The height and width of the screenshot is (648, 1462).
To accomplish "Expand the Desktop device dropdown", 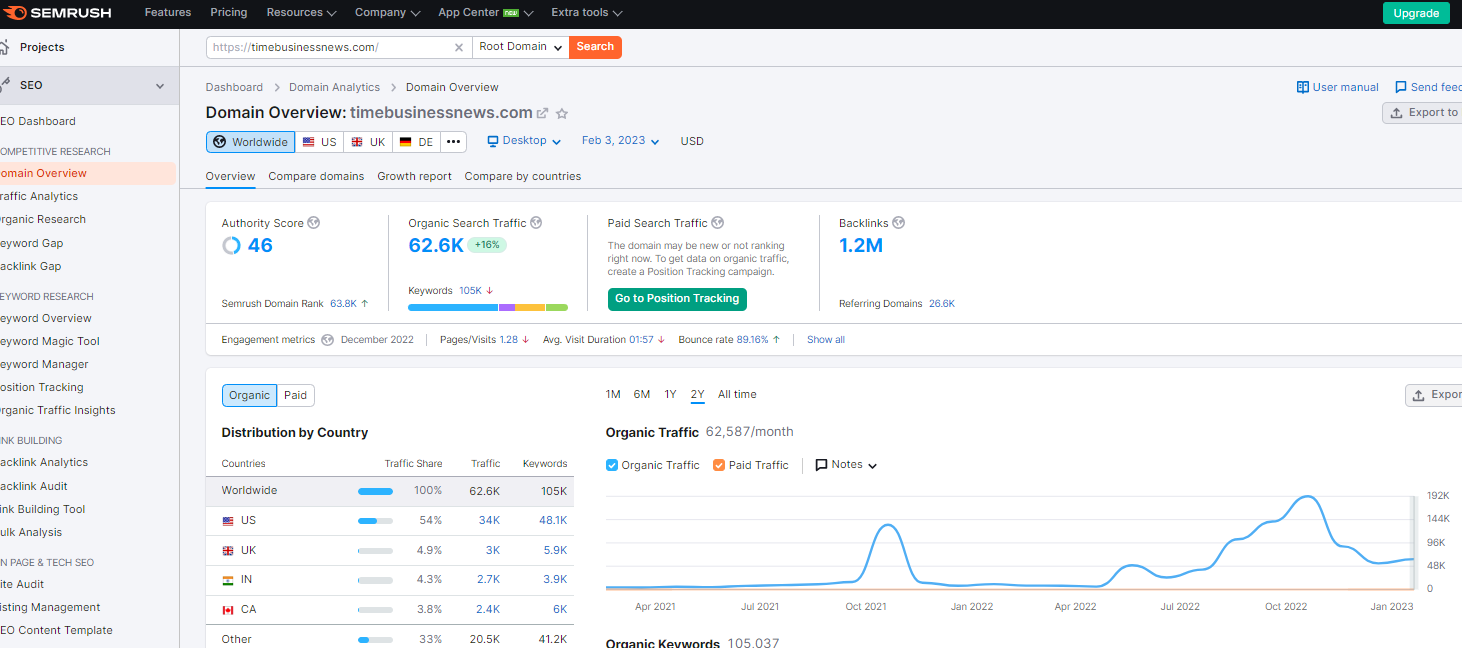I will pyautogui.click(x=524, y=141).
